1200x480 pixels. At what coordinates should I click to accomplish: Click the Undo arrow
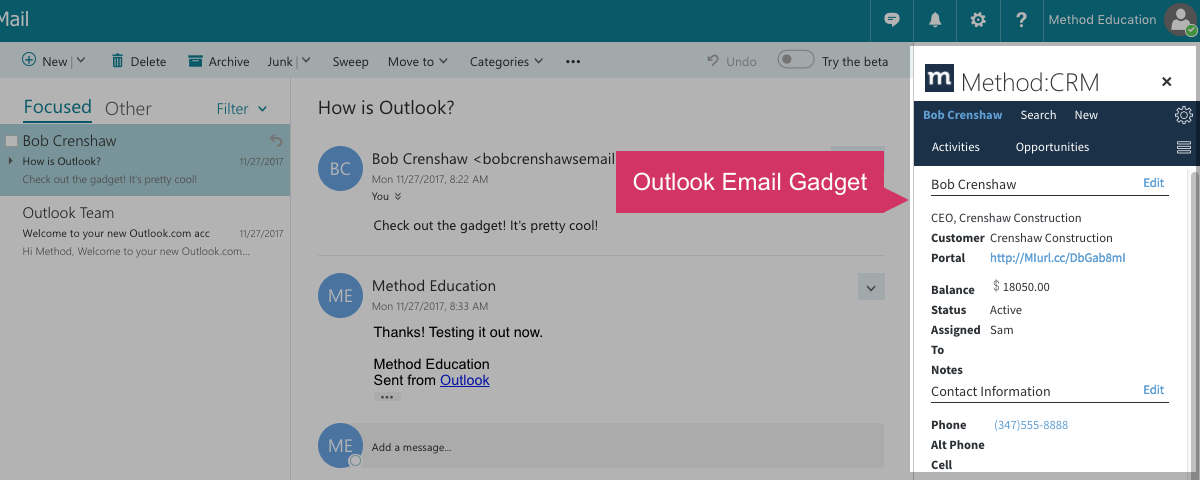click(713, 61)
